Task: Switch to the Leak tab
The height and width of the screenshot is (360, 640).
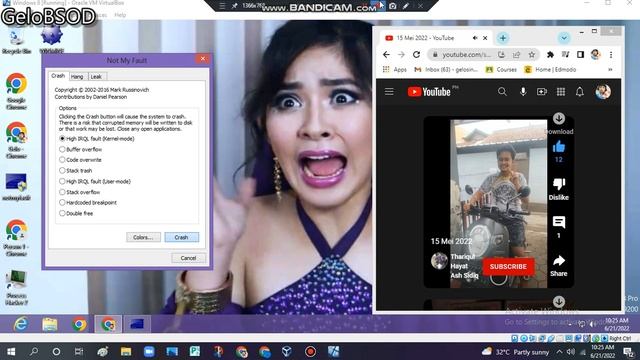Action: pyautogui.click(x=96, y=76)
